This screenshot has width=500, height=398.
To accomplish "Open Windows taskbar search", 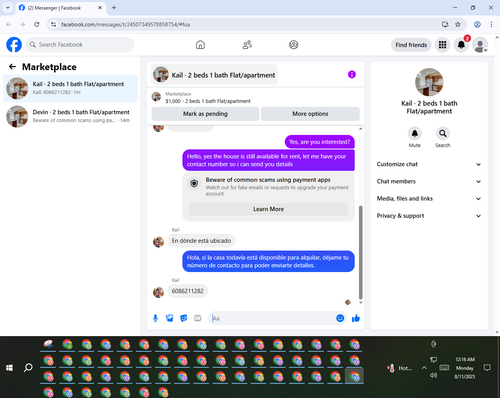I will [28, 367].
